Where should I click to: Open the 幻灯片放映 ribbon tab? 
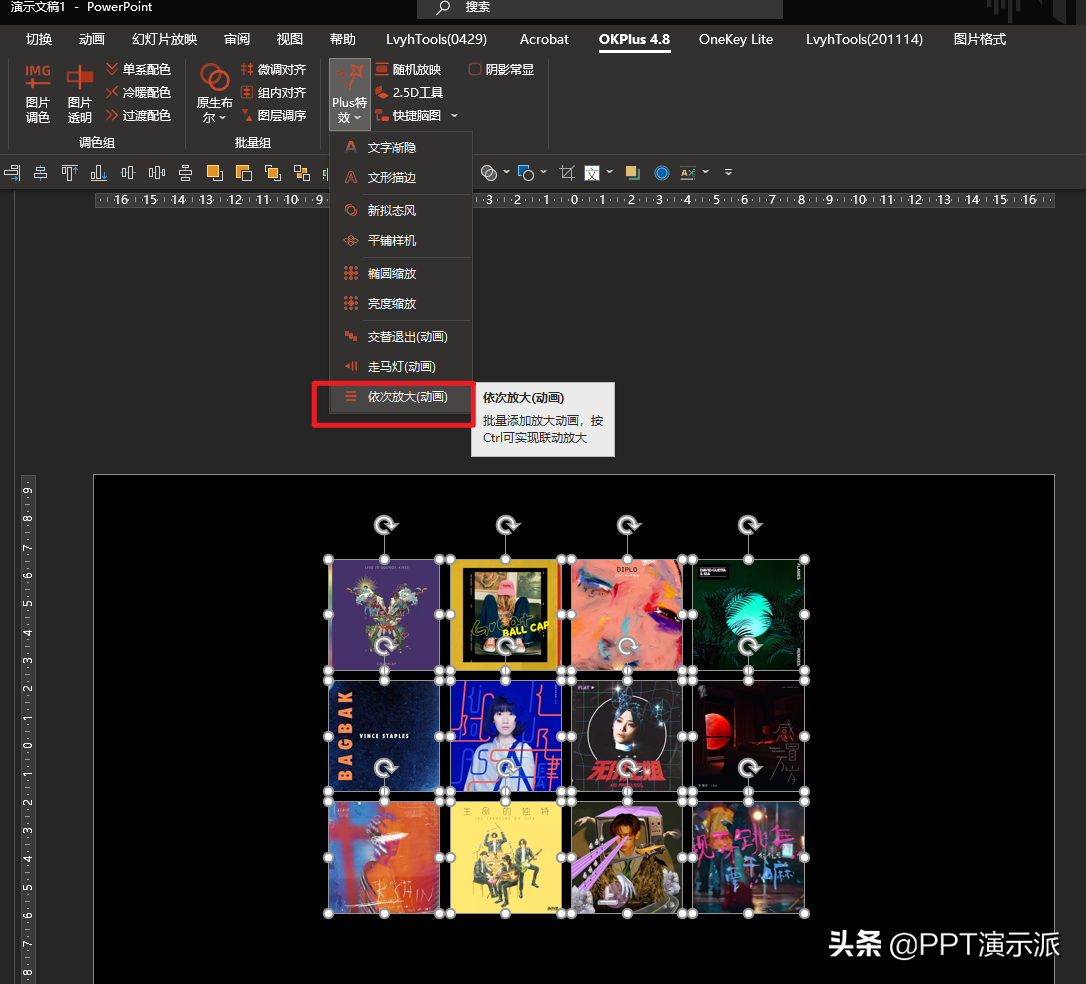[x=164, y=39]
